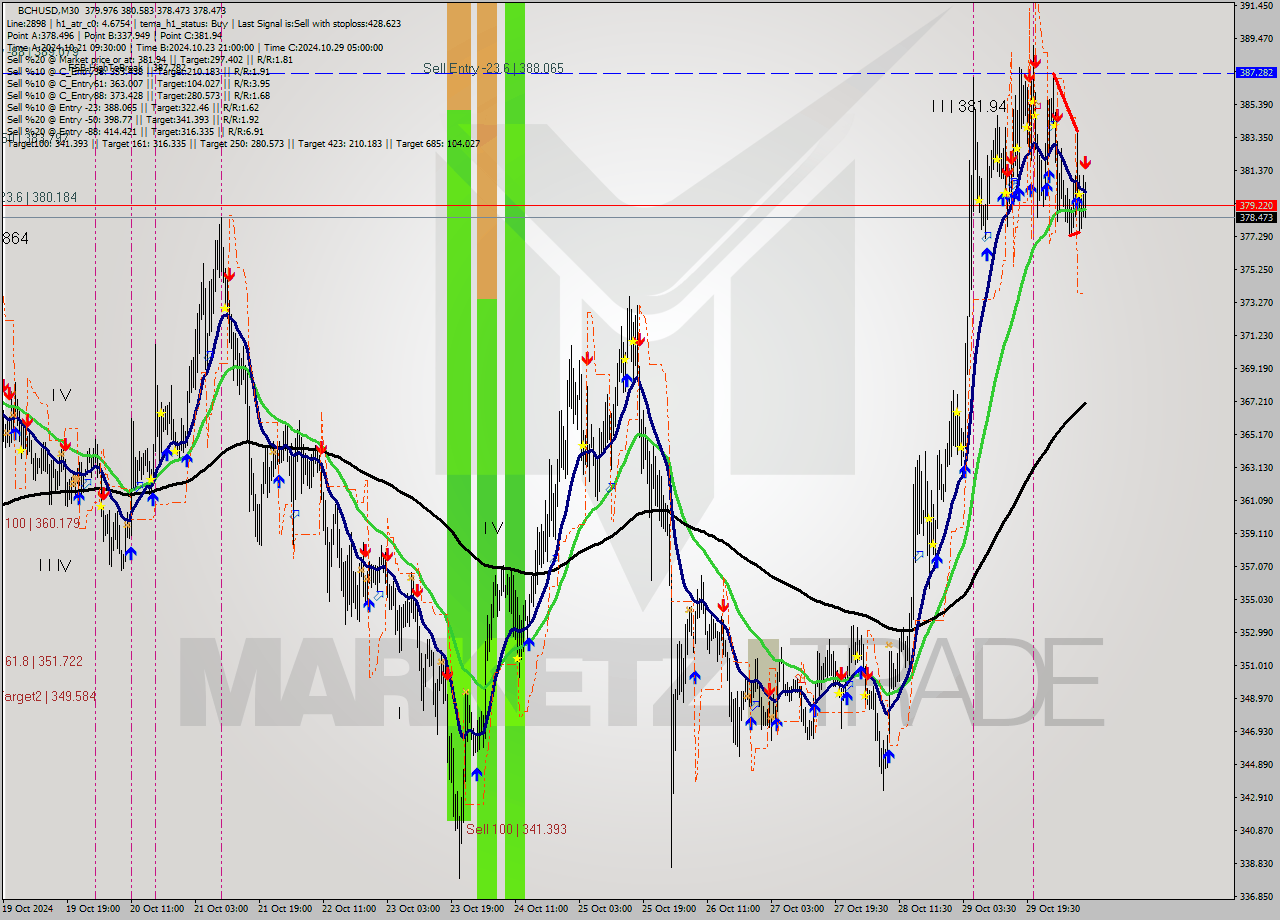
Task: Click the '19 Oct 2024' date label
Action: [x=28, y=909]
